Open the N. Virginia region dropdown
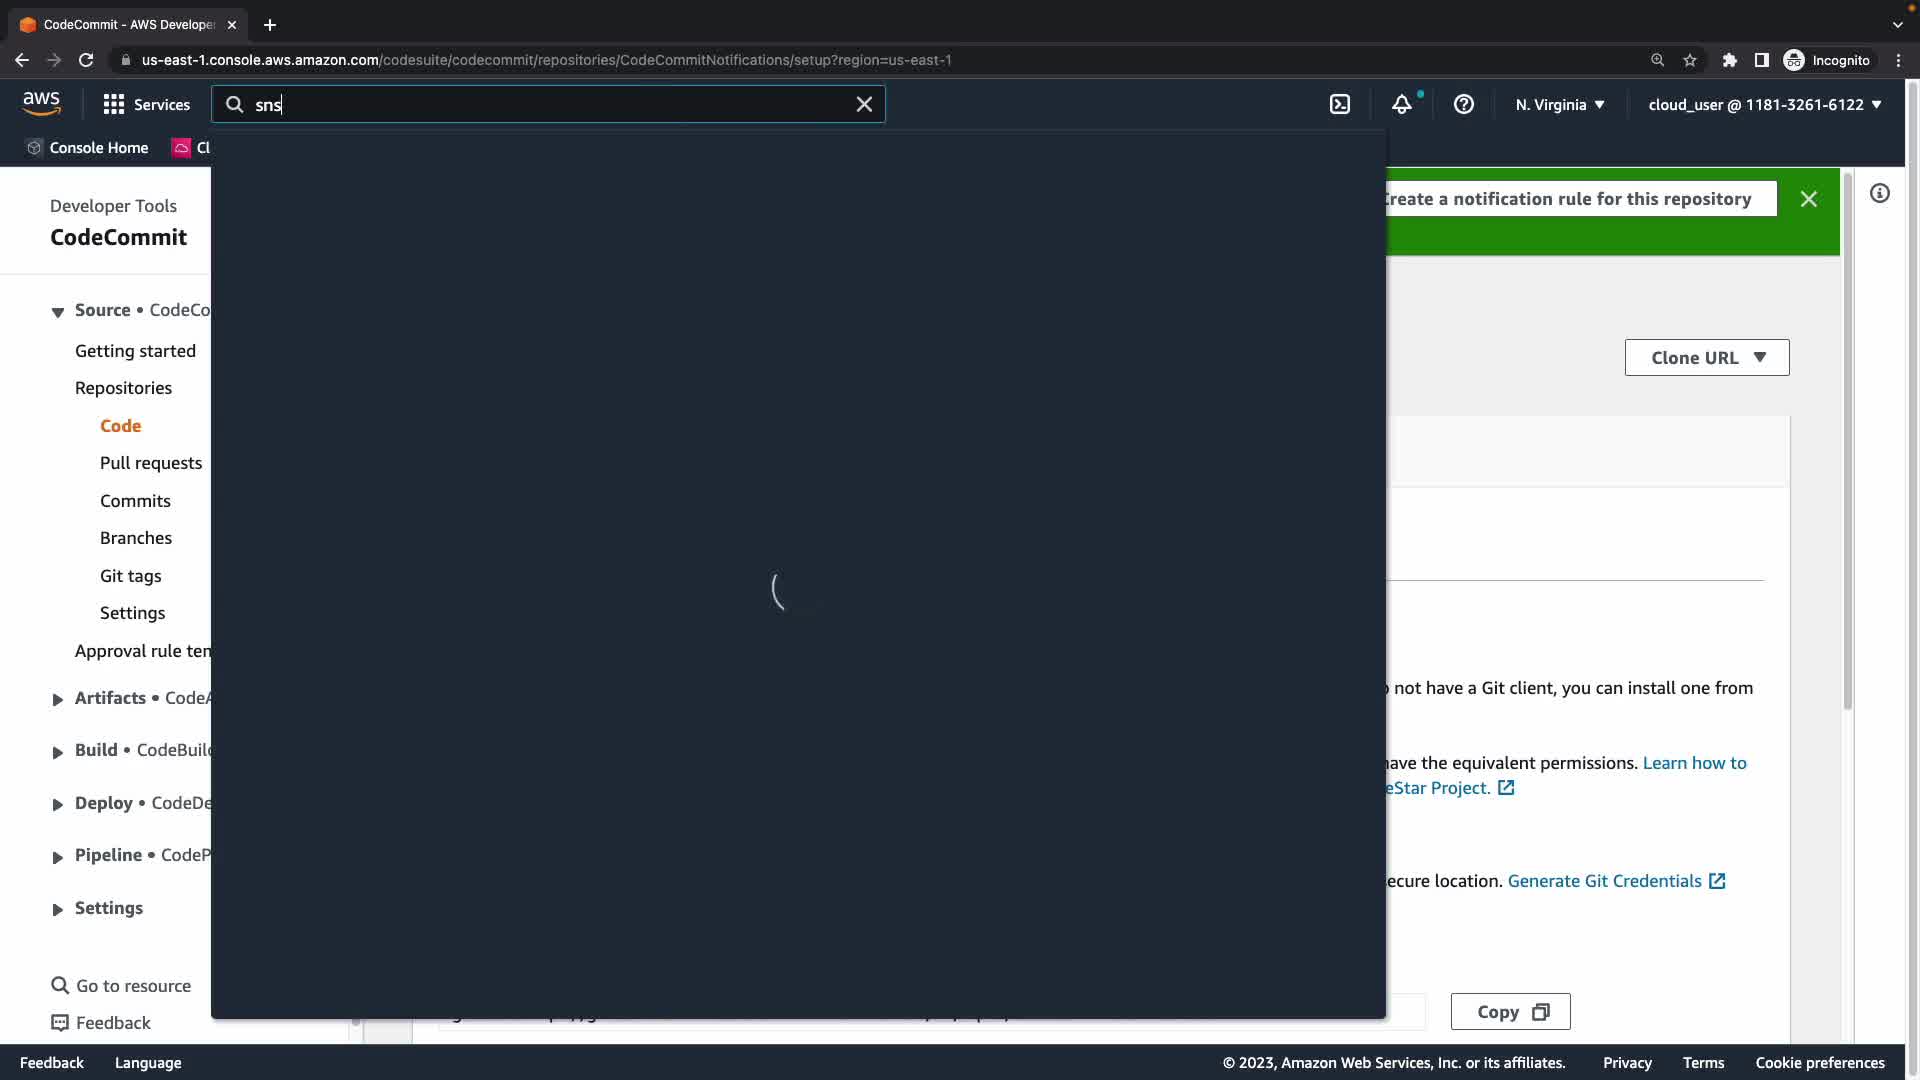Viewport: 1920px width, 1080px height. click(1559, 104)
